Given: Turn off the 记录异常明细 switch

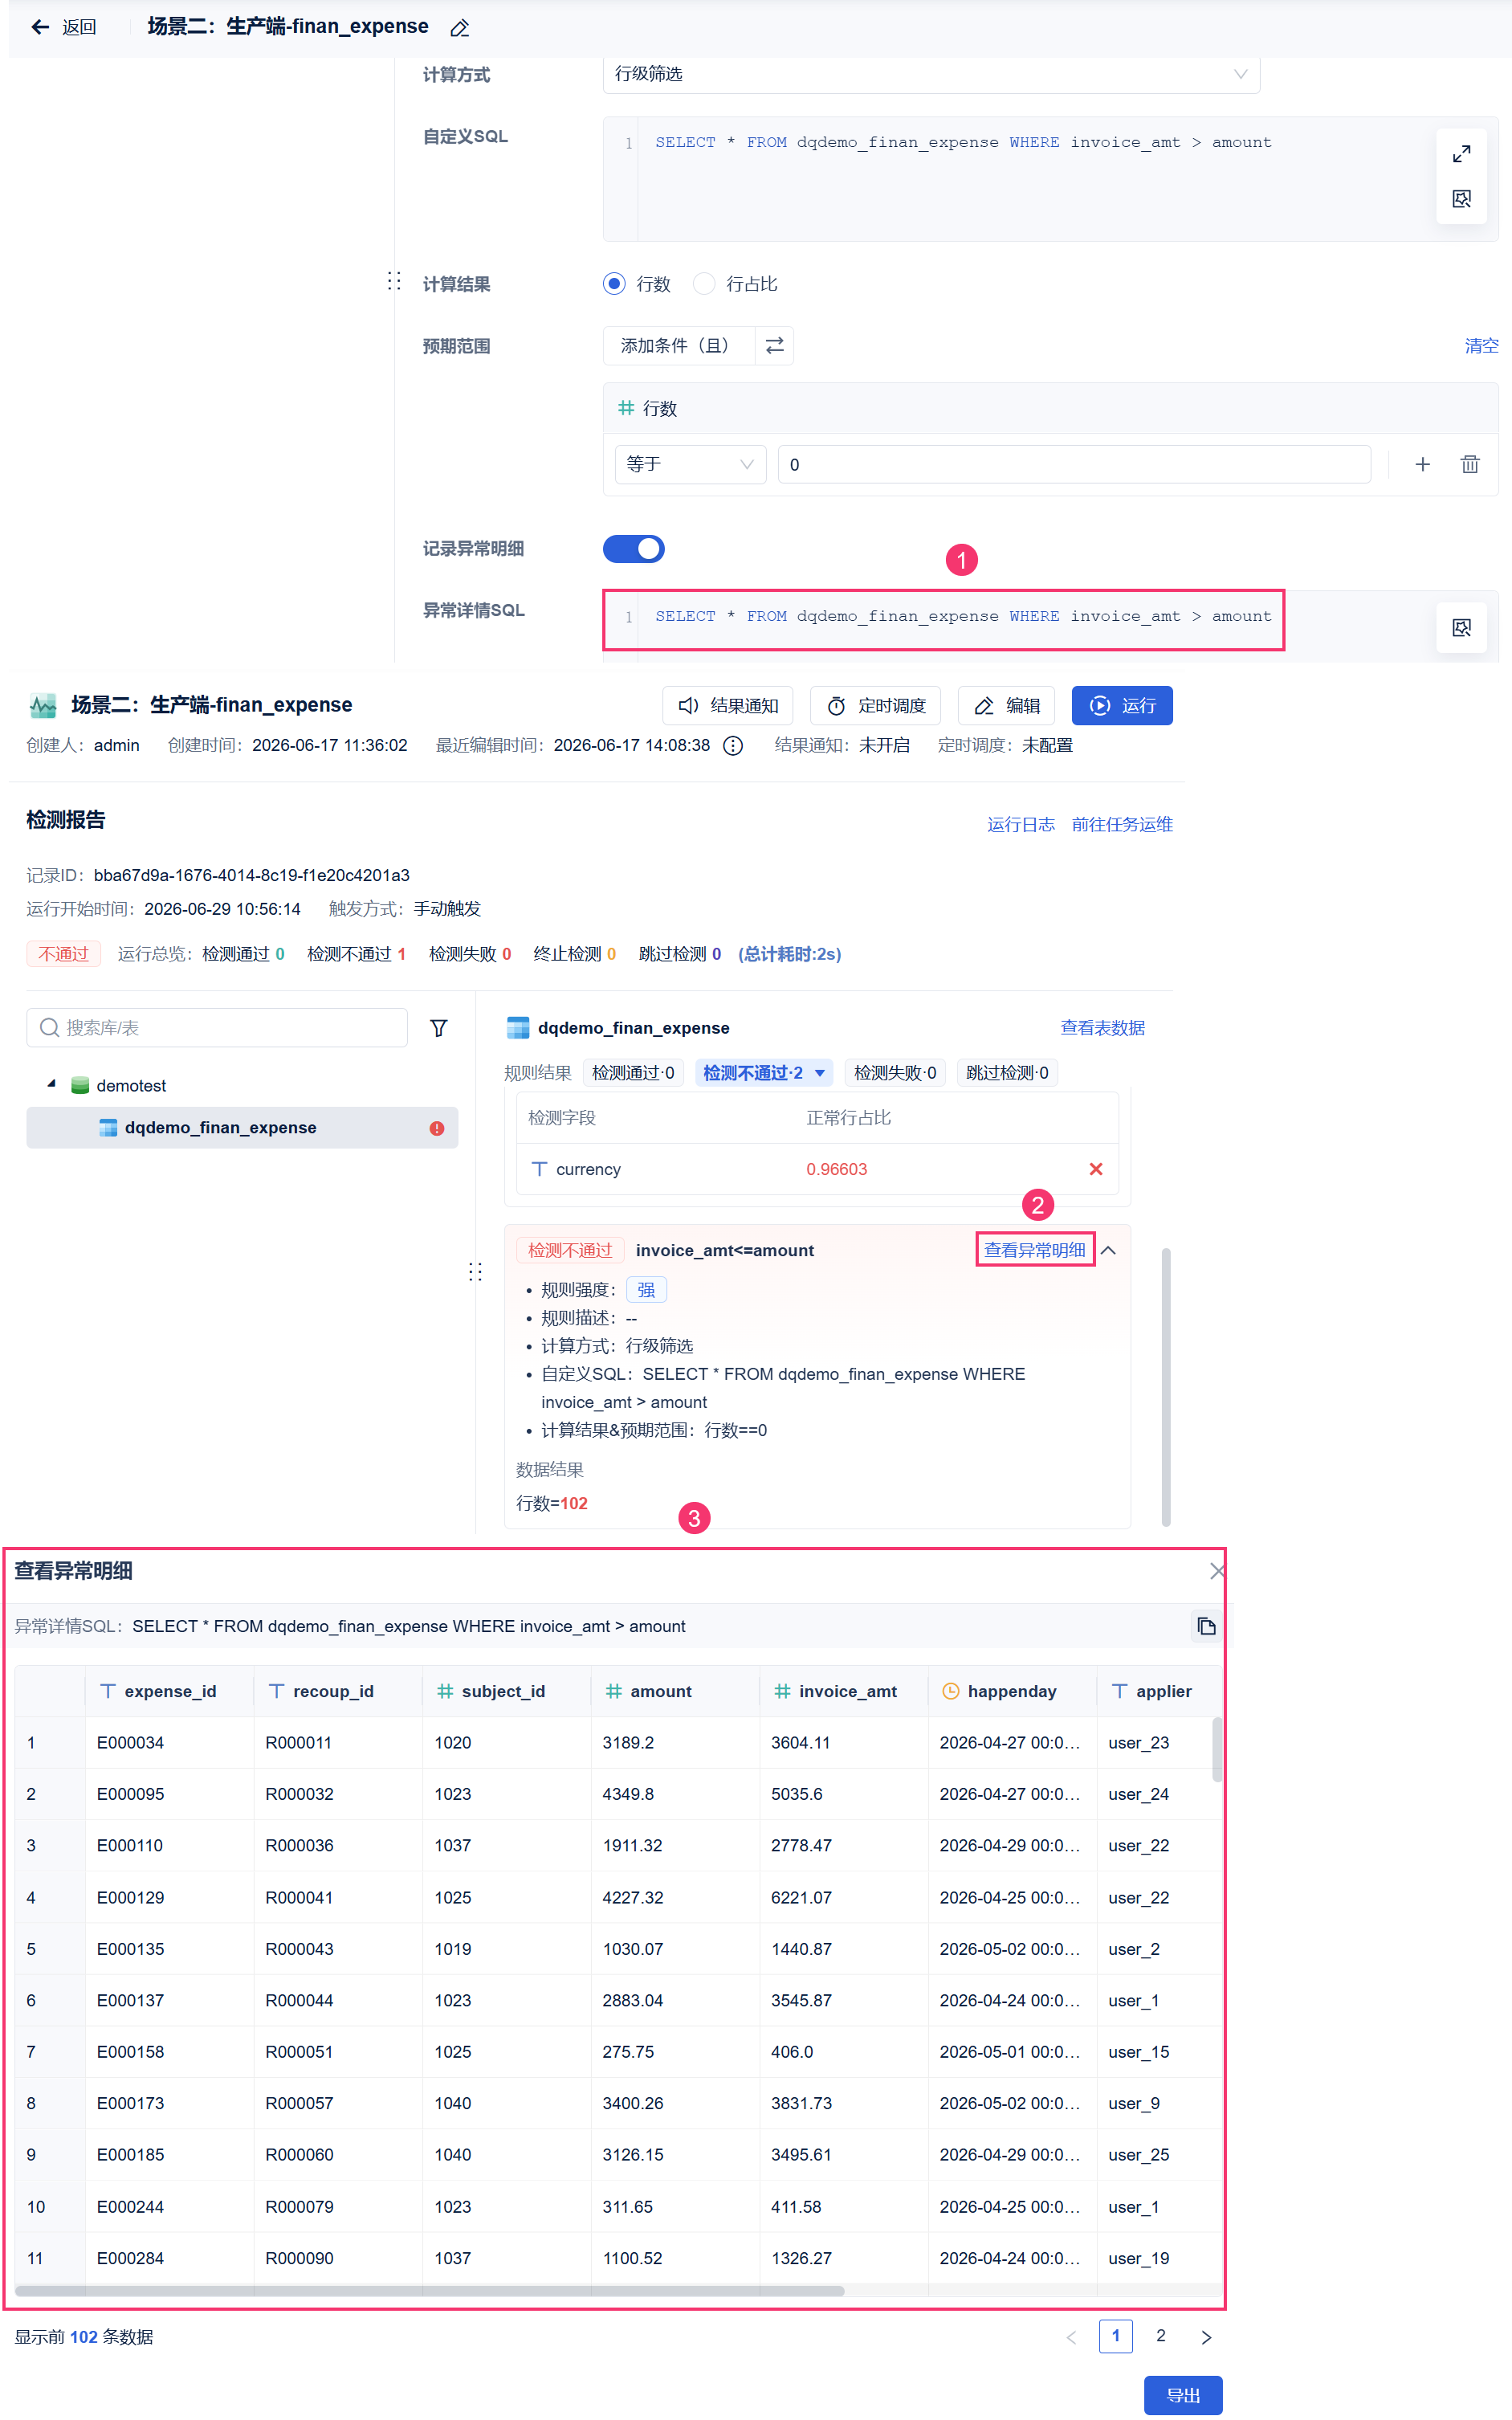Looking at the screenshot, I should 633,549.
